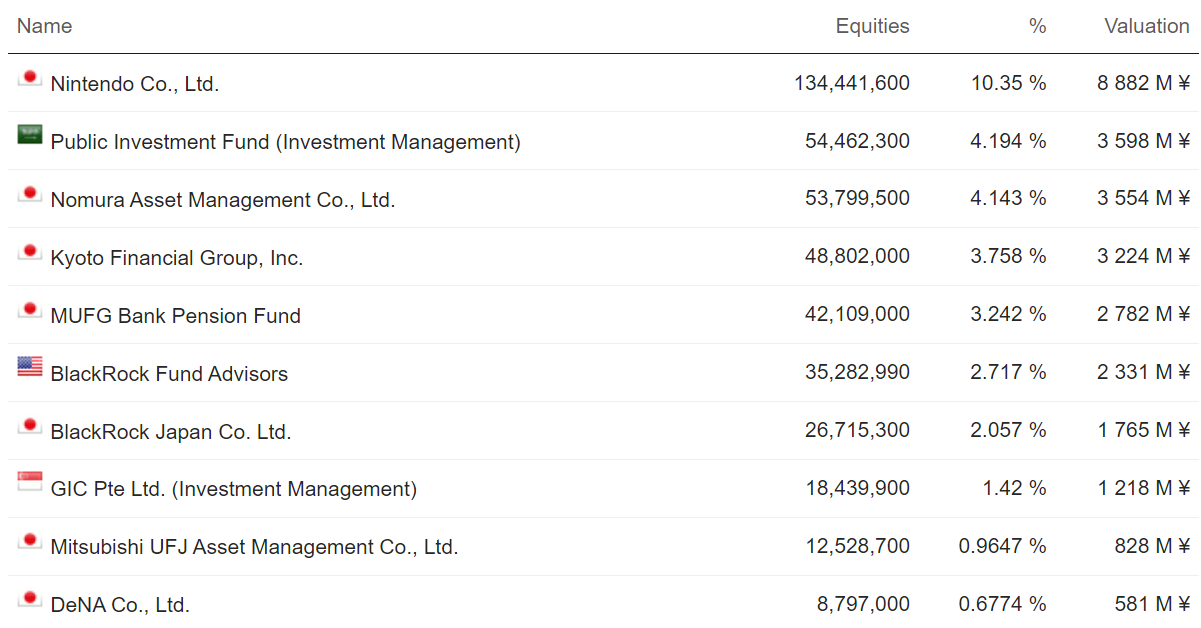1201x628 pixels.
Task: Click the Valuation column header
Action: coord(1146,26)
